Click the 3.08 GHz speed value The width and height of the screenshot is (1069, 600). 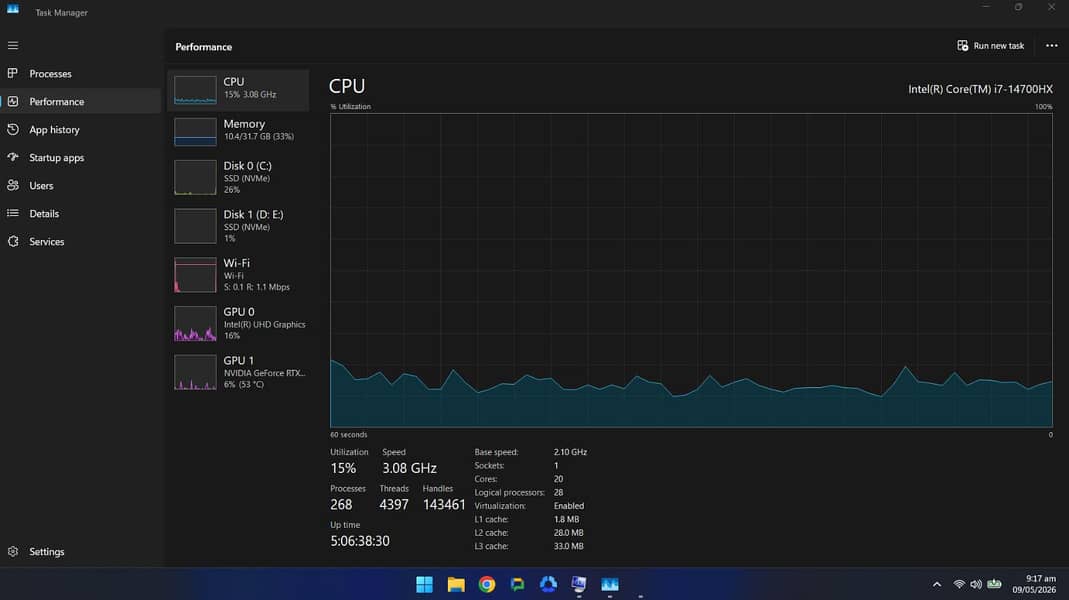pos(409,468)
